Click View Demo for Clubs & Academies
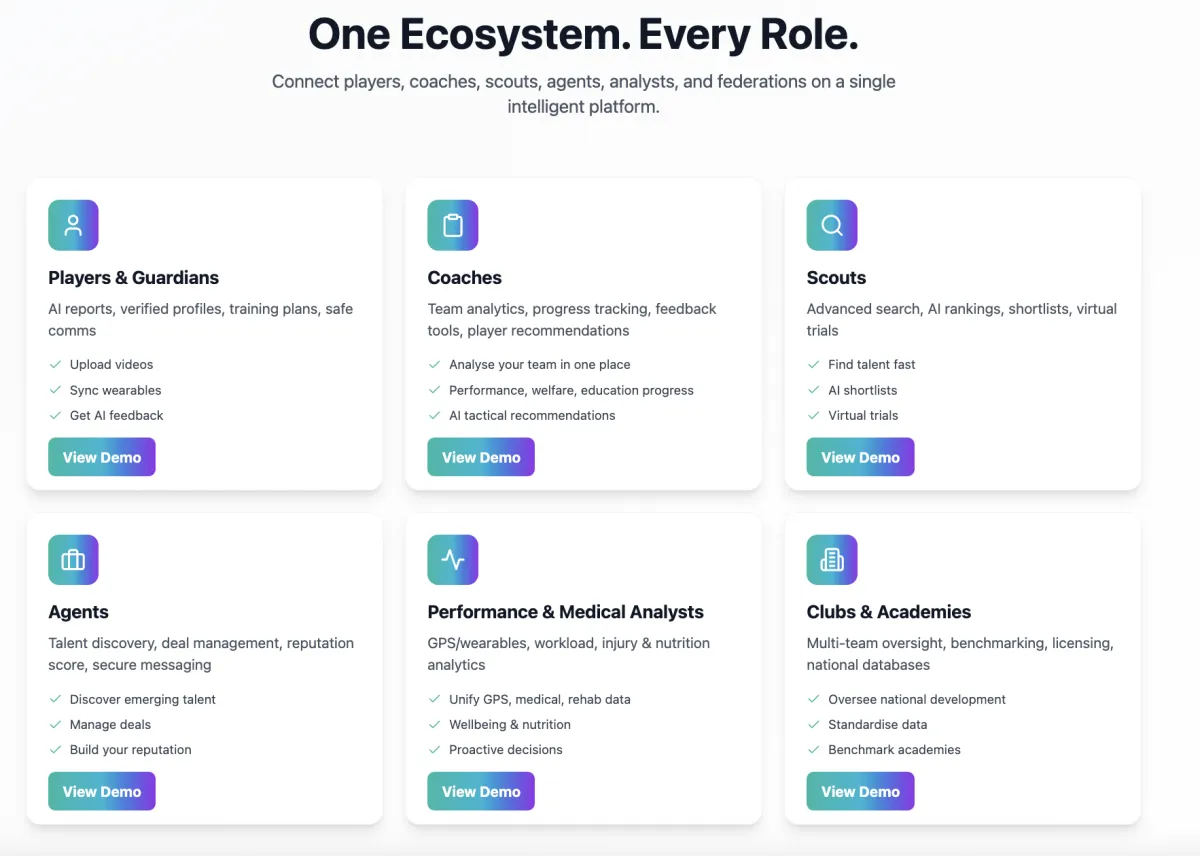1200x856 pixels. [860, 792]
